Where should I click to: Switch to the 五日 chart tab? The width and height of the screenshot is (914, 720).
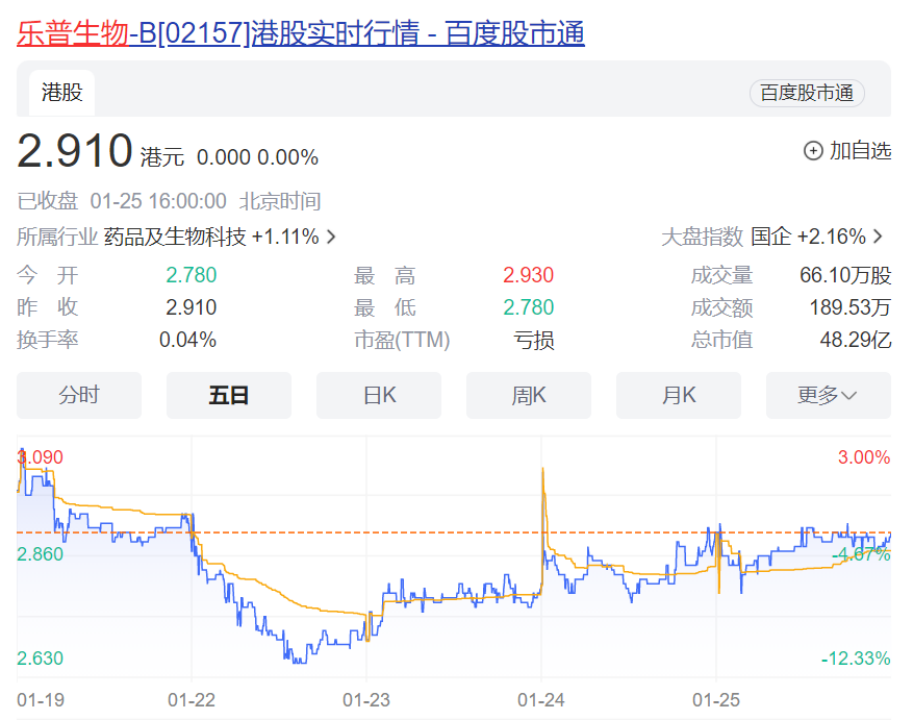(228, 395)
